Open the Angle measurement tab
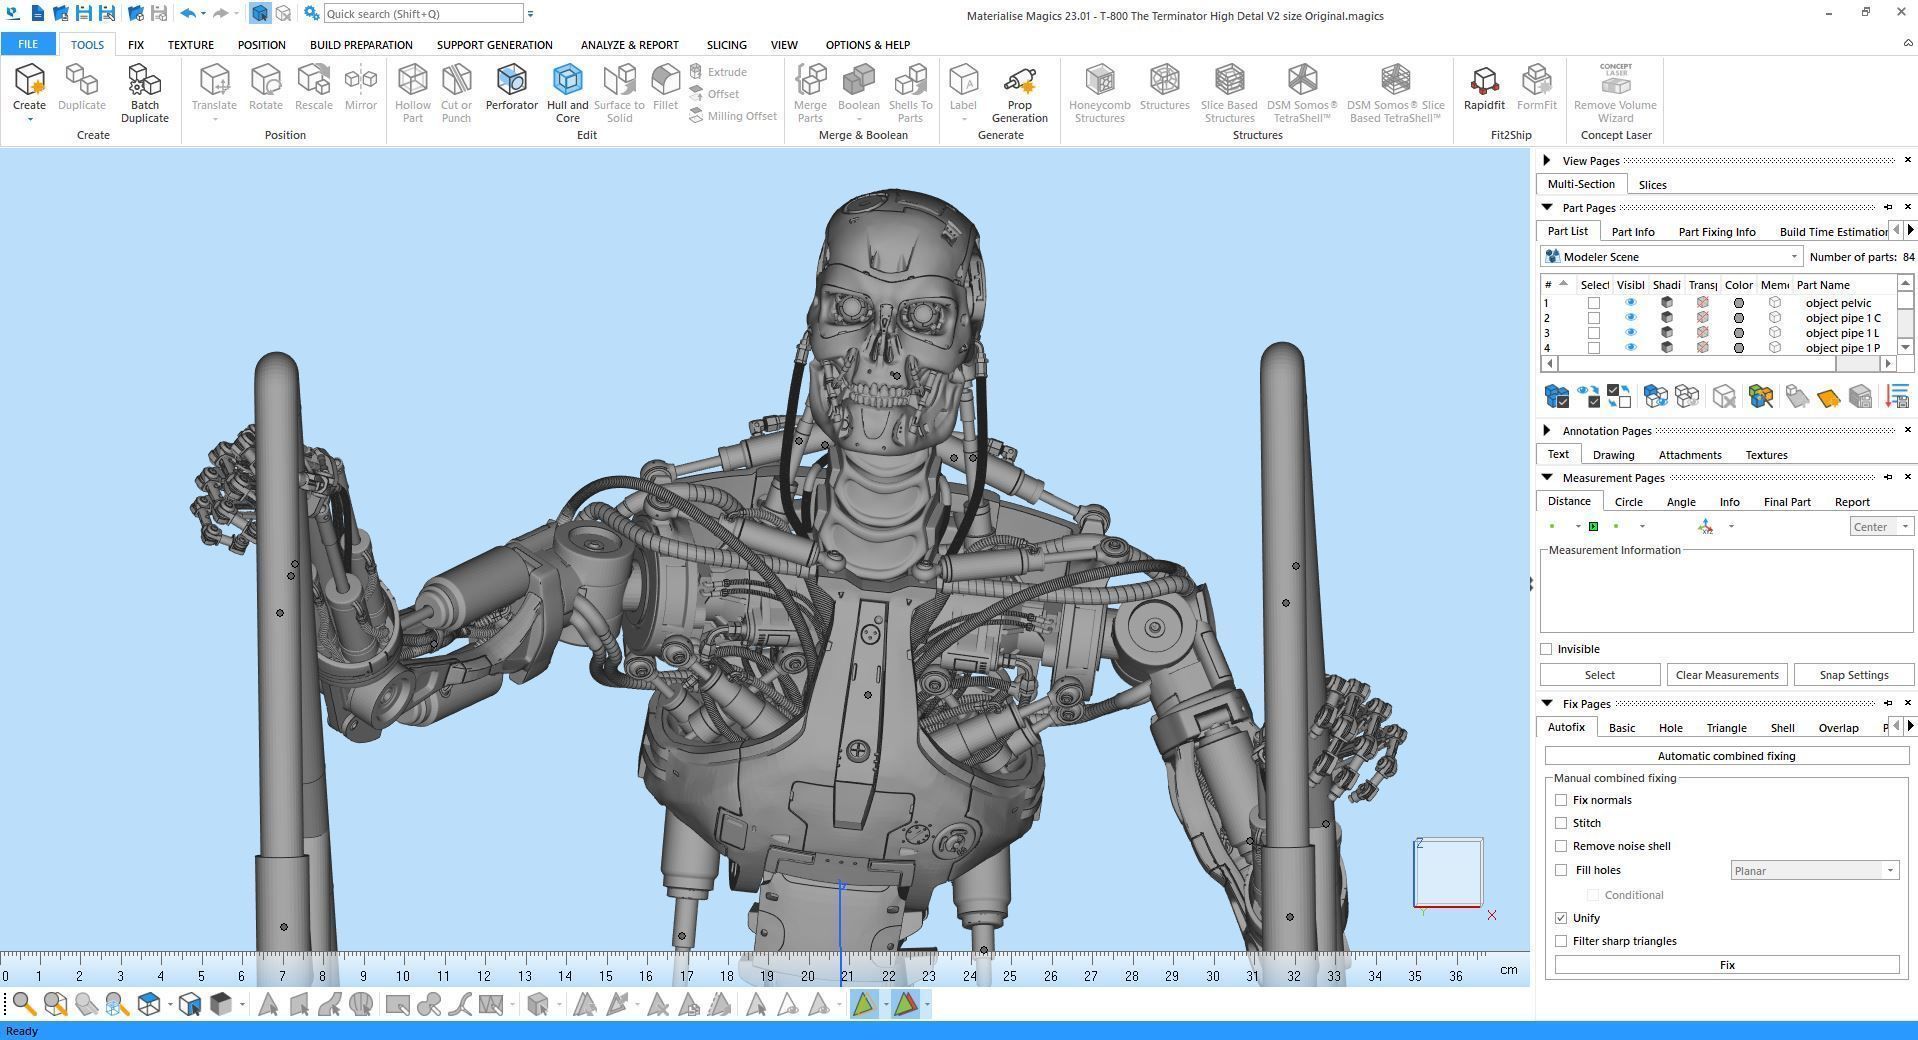The width and height of the screenshot is (1918, 1040). coord(1680,502)
